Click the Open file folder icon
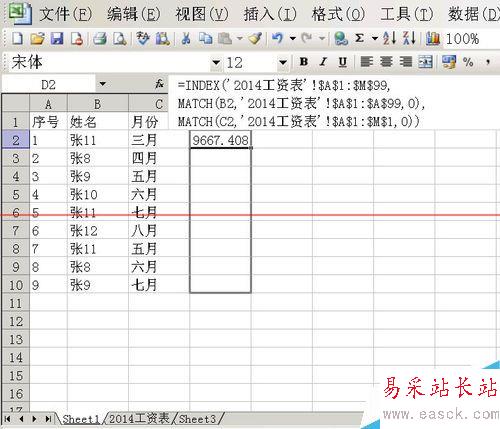 coord(37,39)
